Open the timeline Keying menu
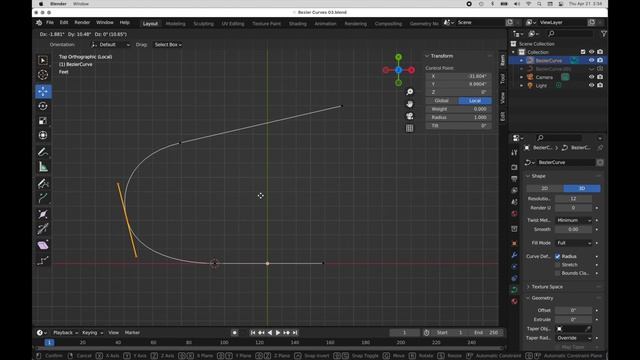 click(x=92, y=333)
